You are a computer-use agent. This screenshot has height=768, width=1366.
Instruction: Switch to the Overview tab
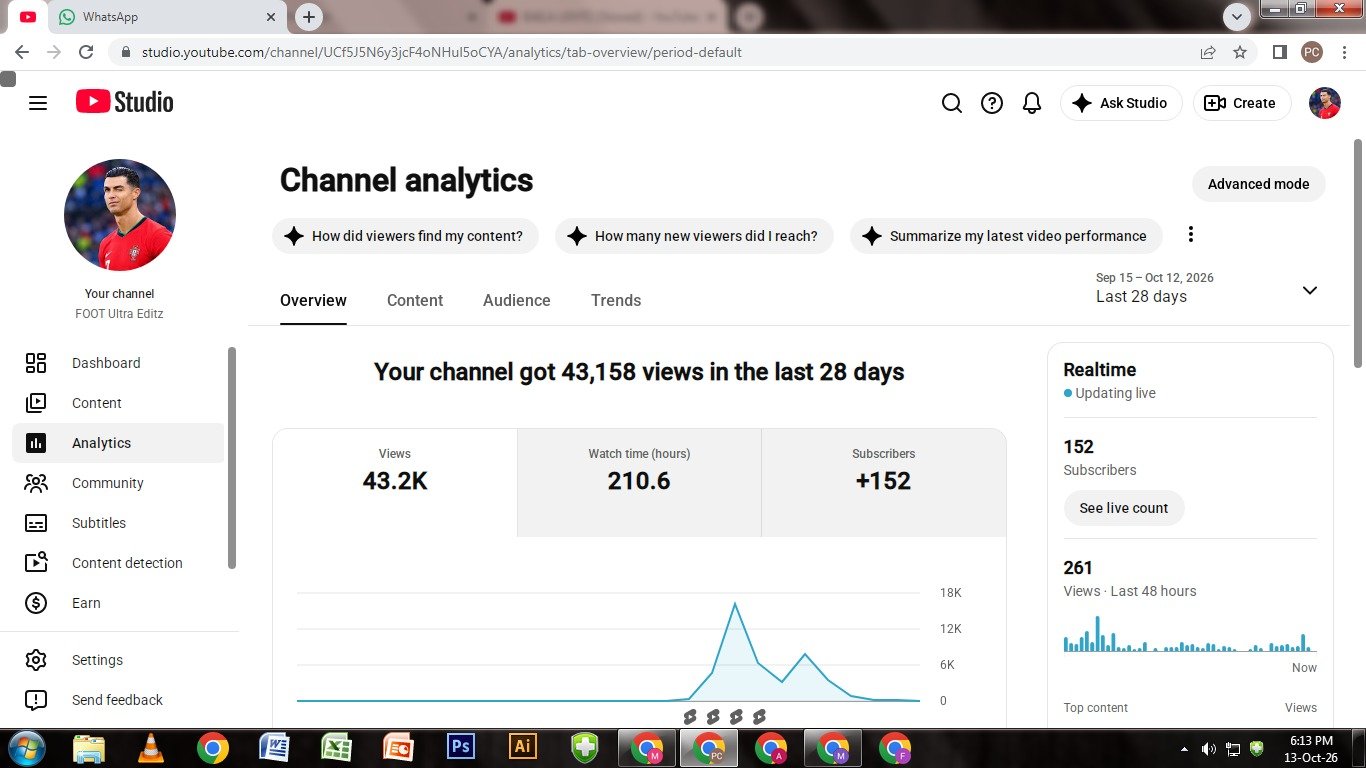(x=313, y=301)
